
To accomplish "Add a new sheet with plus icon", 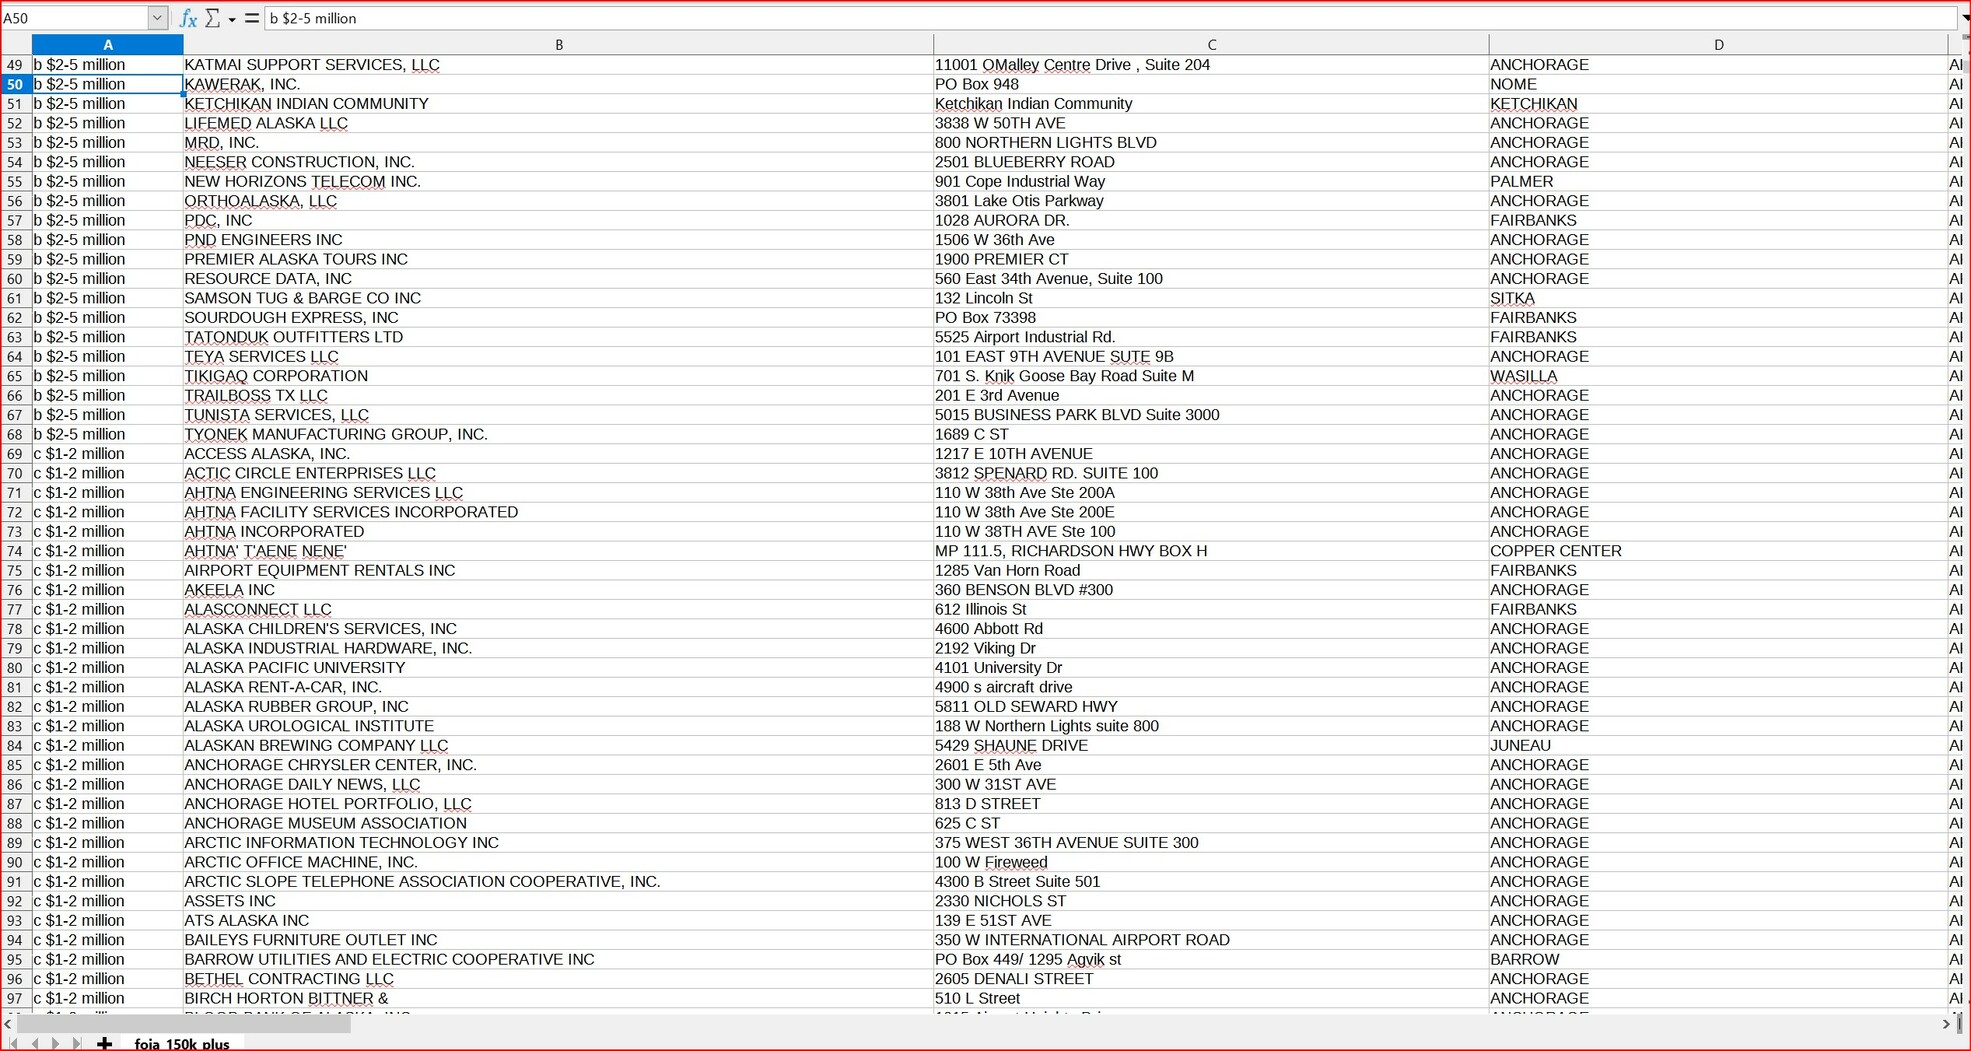I will pos(104,1043).
